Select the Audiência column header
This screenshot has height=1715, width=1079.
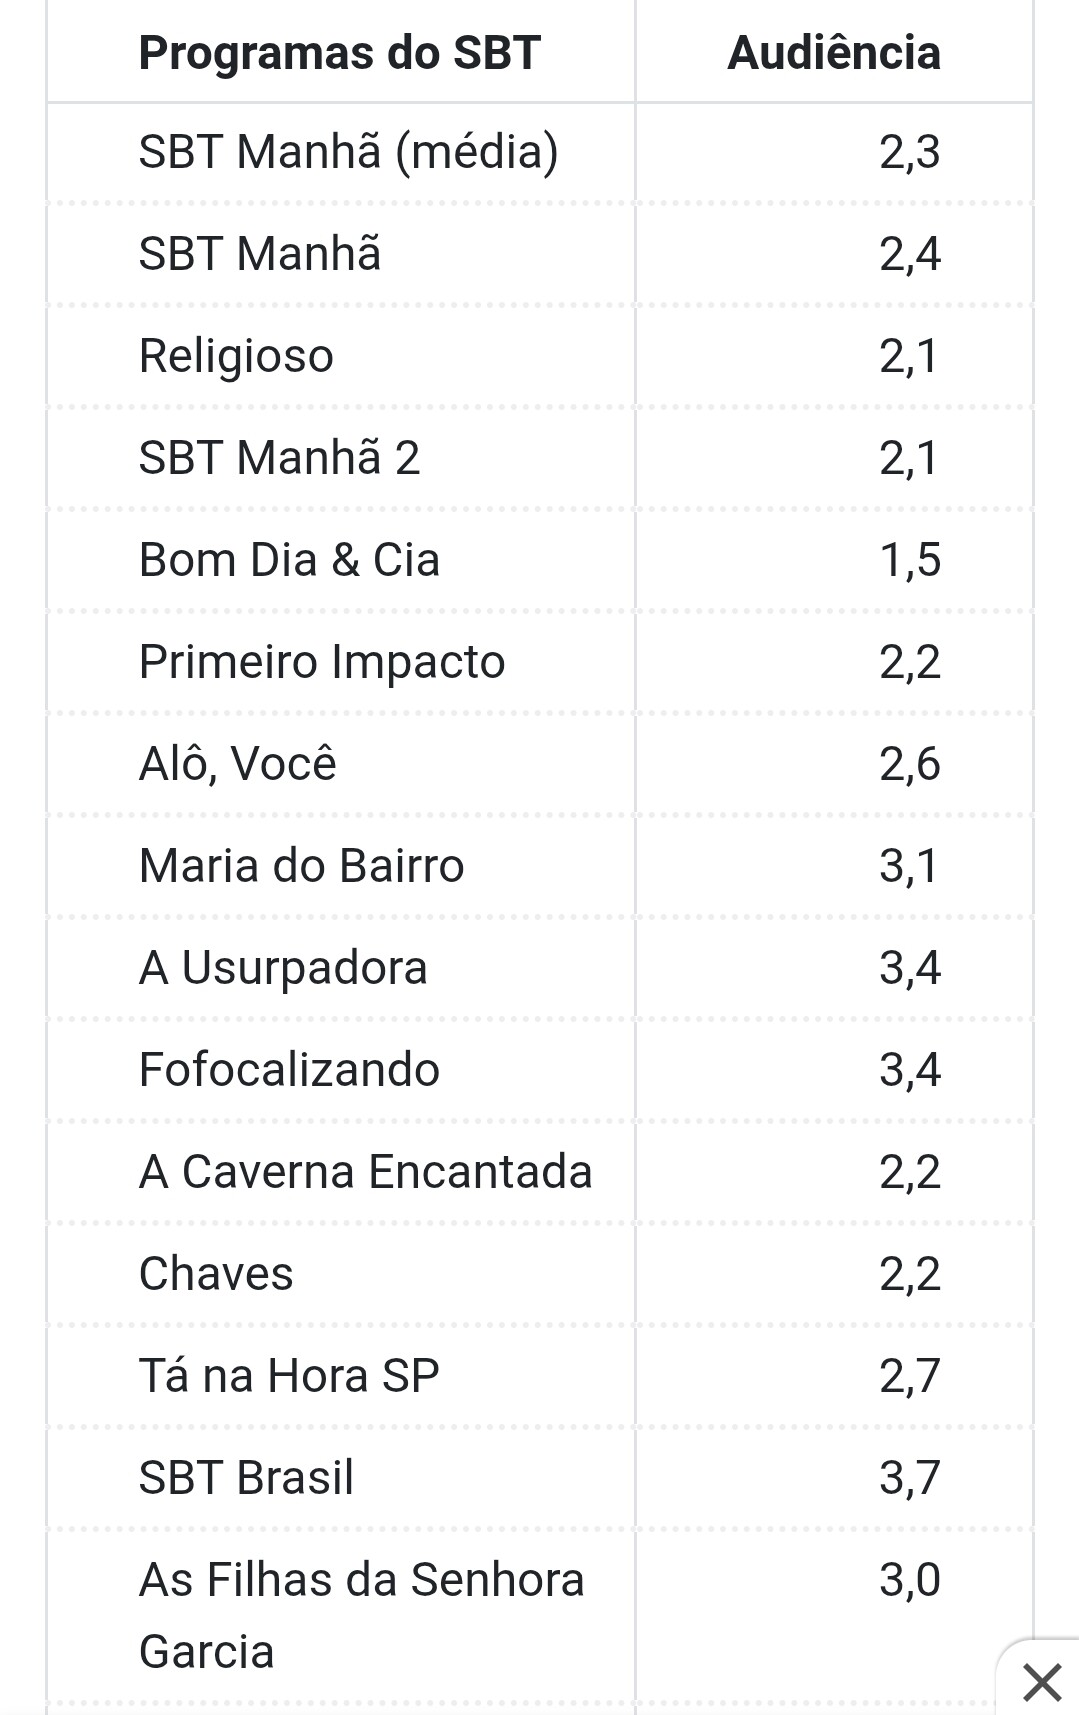tap(834, 53)
